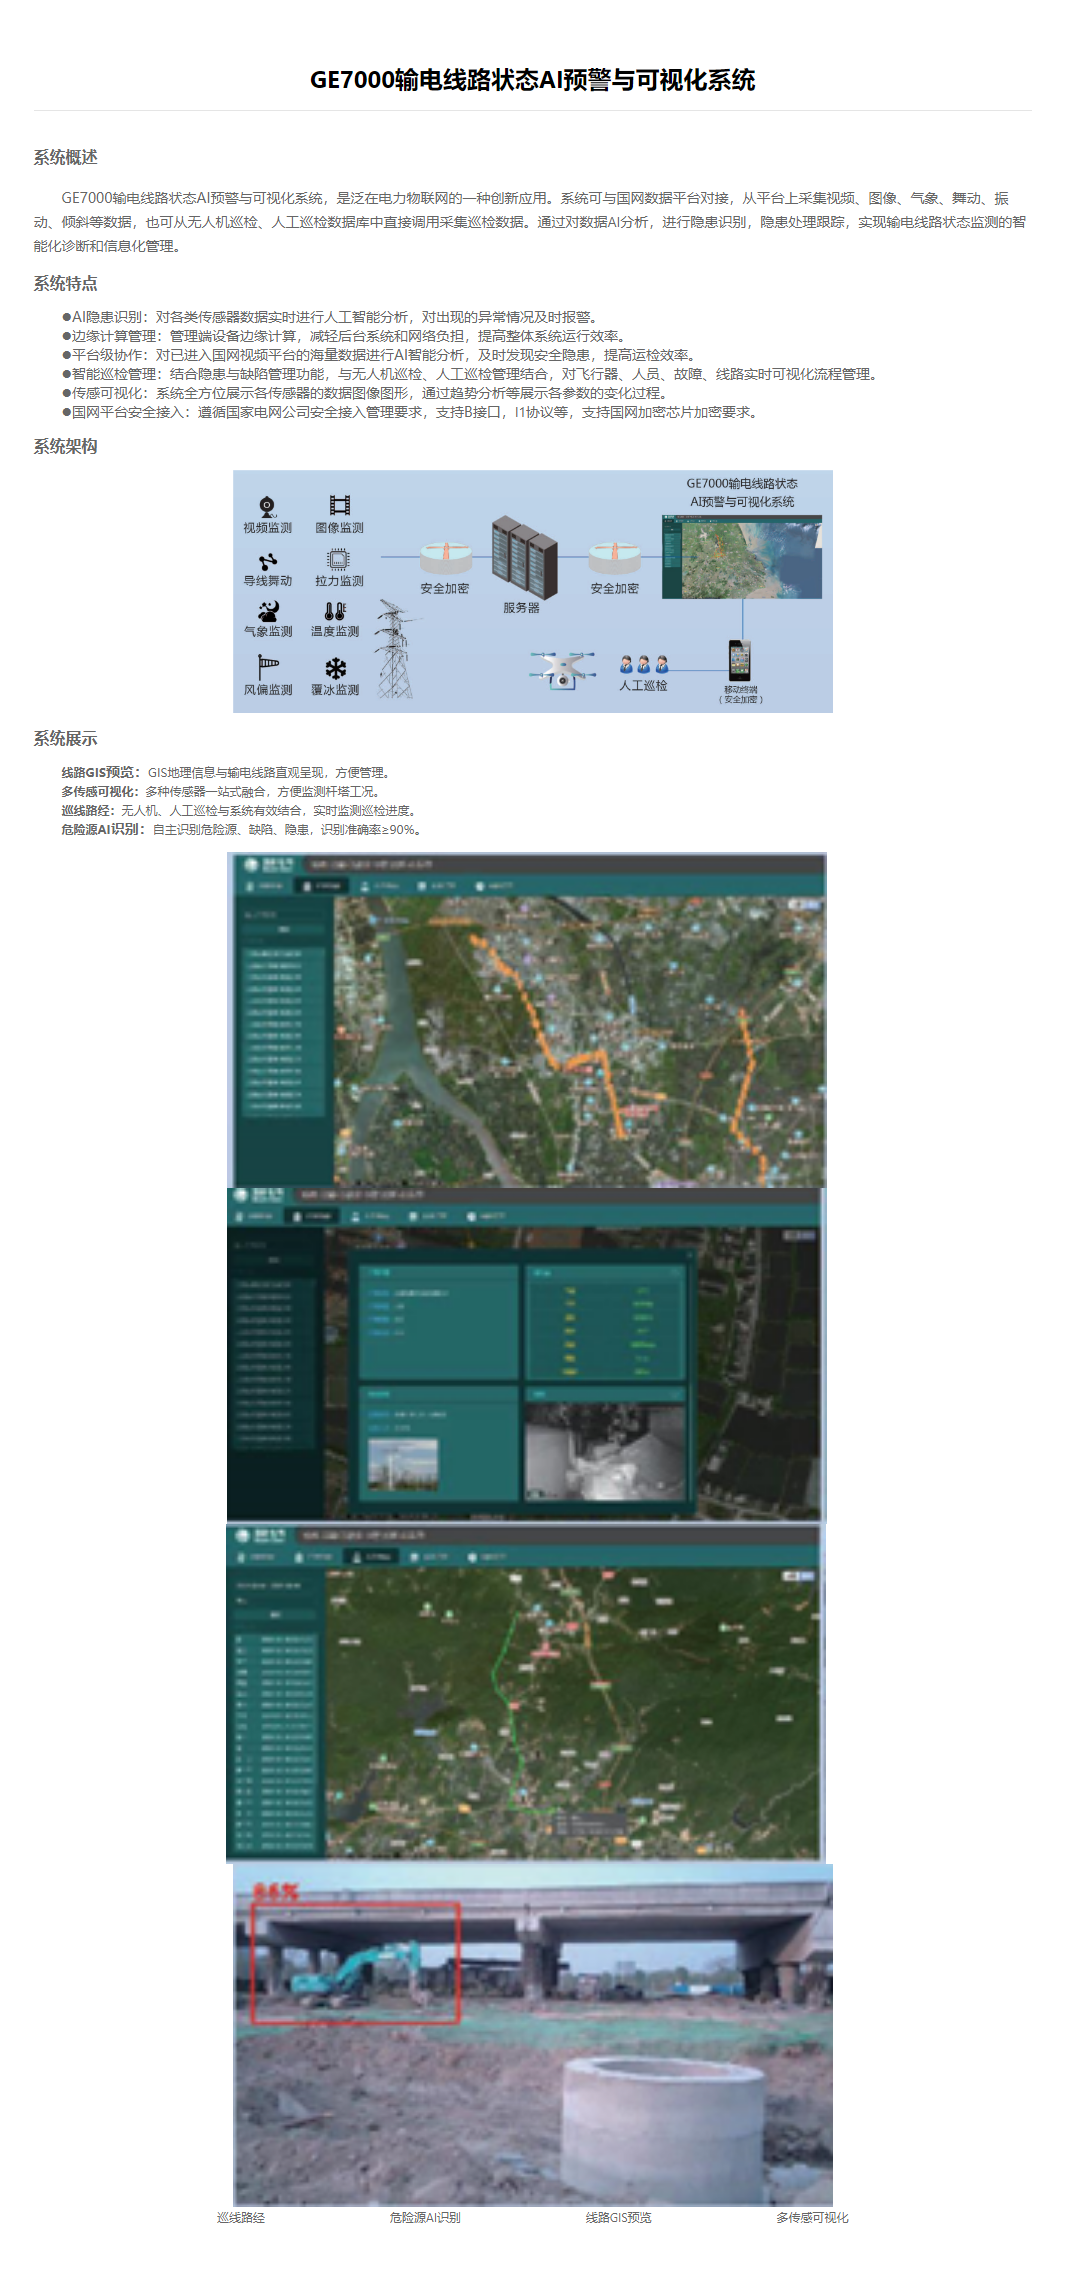The height and width of the screenshot is (2269, 1078).
Task: Click the infrared camera image in the sensor dashboard screenshot
Action: (x=605, y=1452)
